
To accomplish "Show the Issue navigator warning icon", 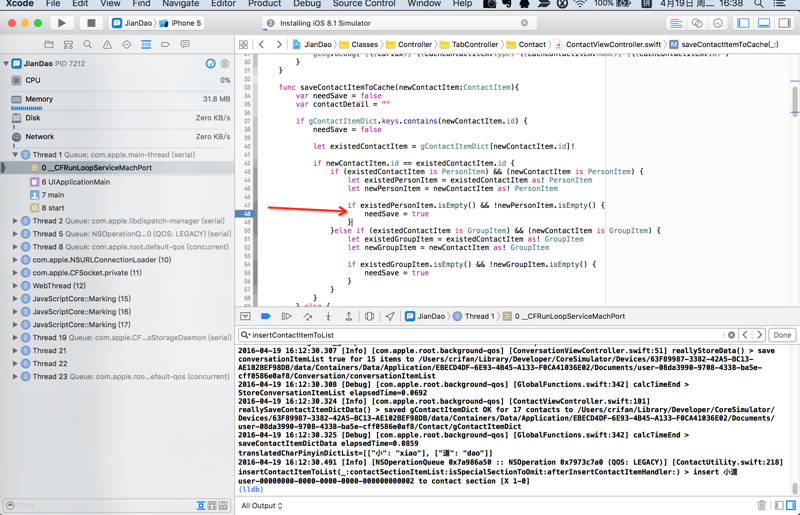I will click(x=107, y=45).
